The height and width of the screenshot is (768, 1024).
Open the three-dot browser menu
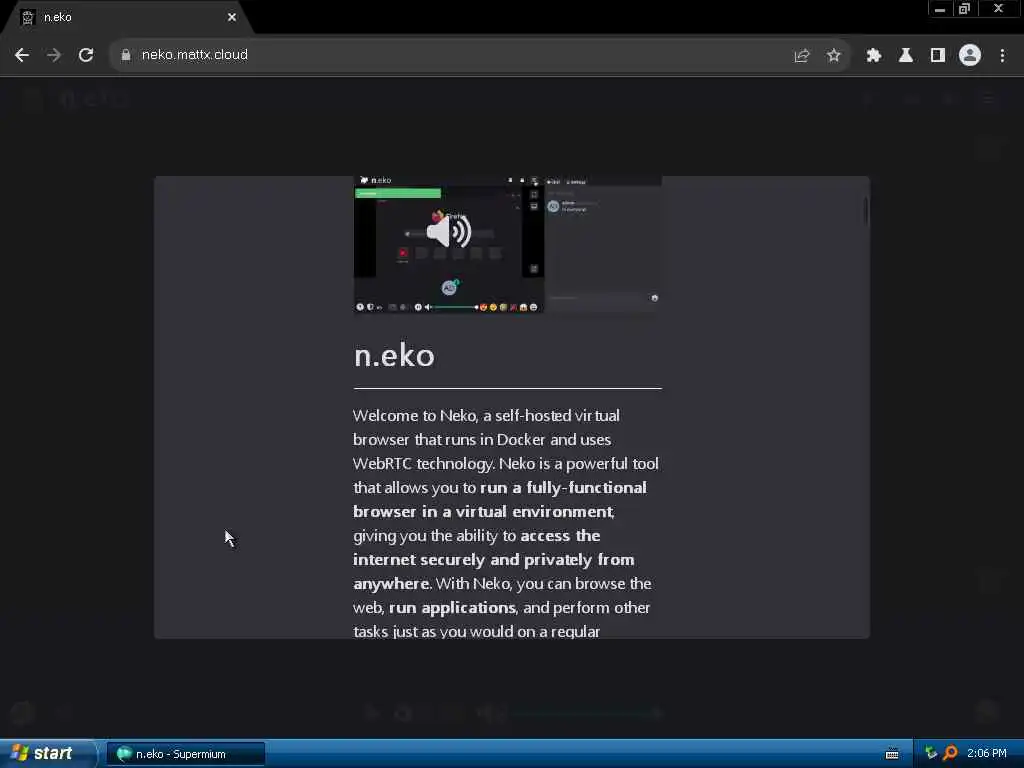[x=1002, y=56]
